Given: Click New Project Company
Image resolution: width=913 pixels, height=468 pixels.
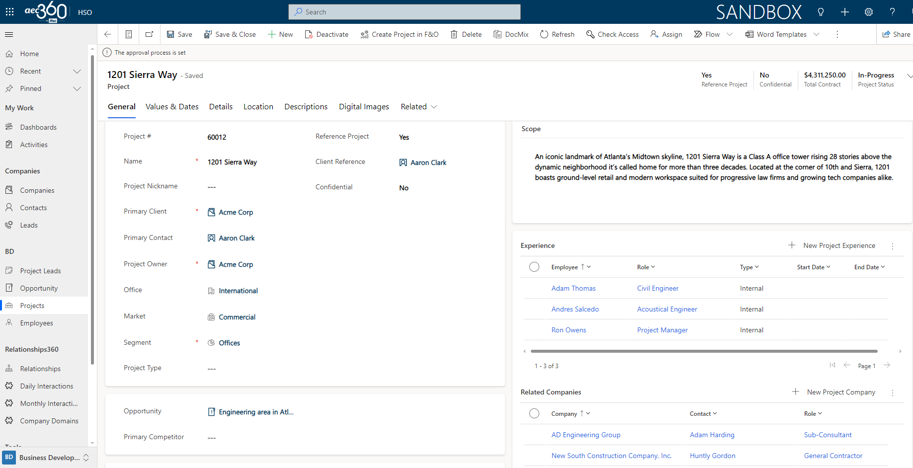Looking at the screenshot, I should coord(833,392).
